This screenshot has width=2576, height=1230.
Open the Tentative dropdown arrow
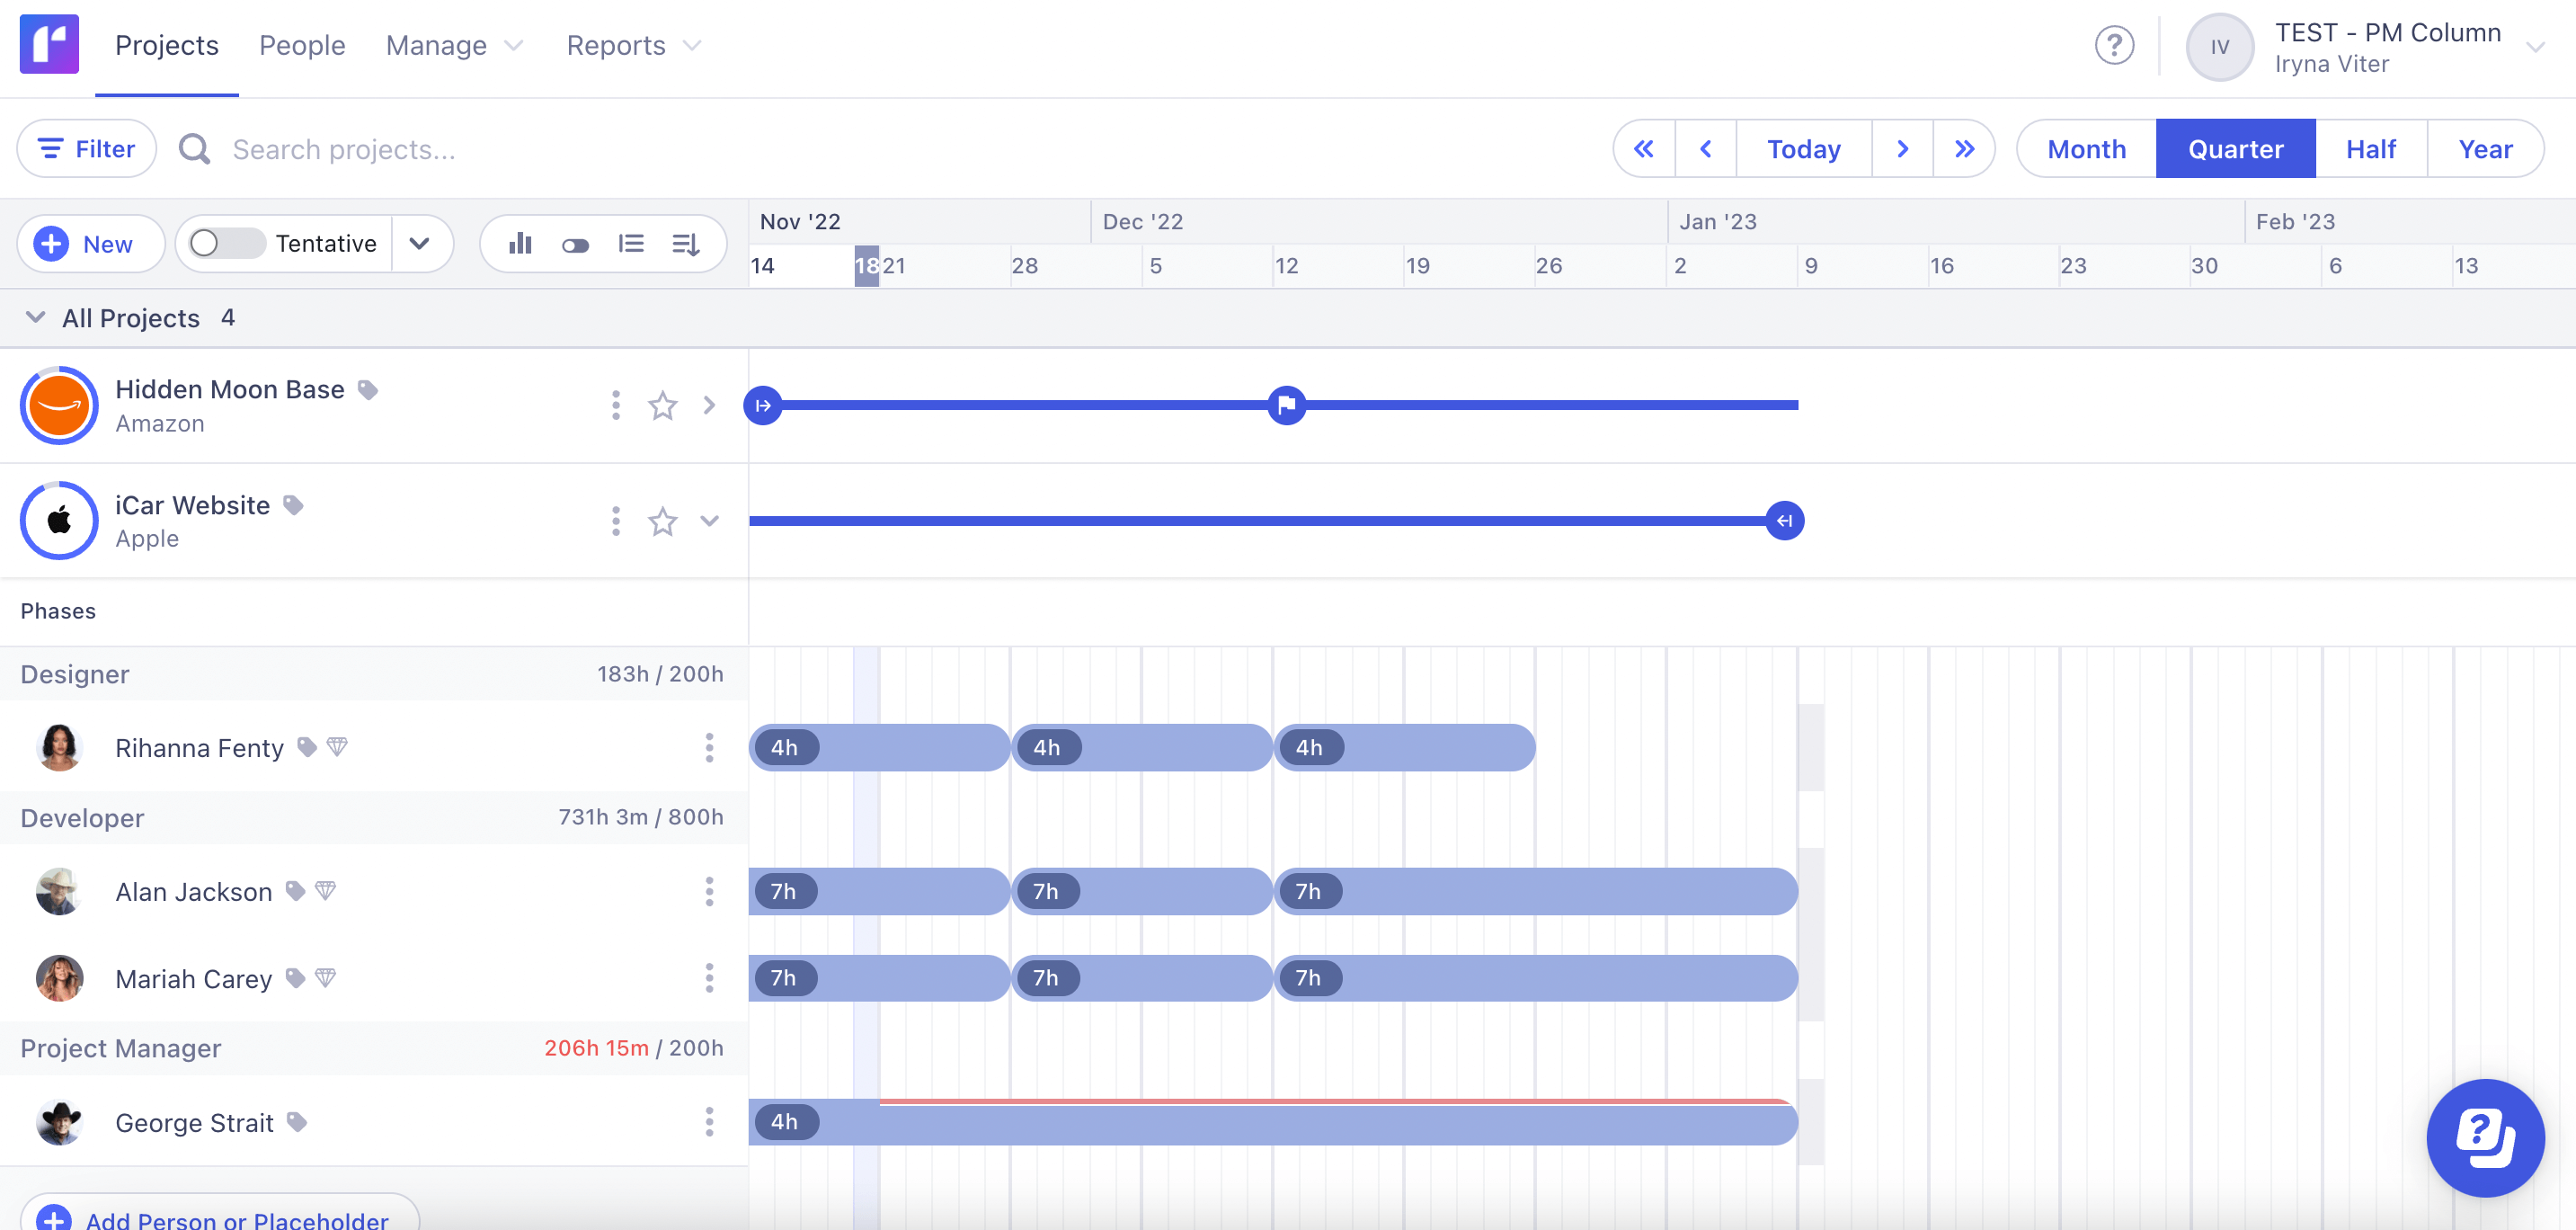420,244
